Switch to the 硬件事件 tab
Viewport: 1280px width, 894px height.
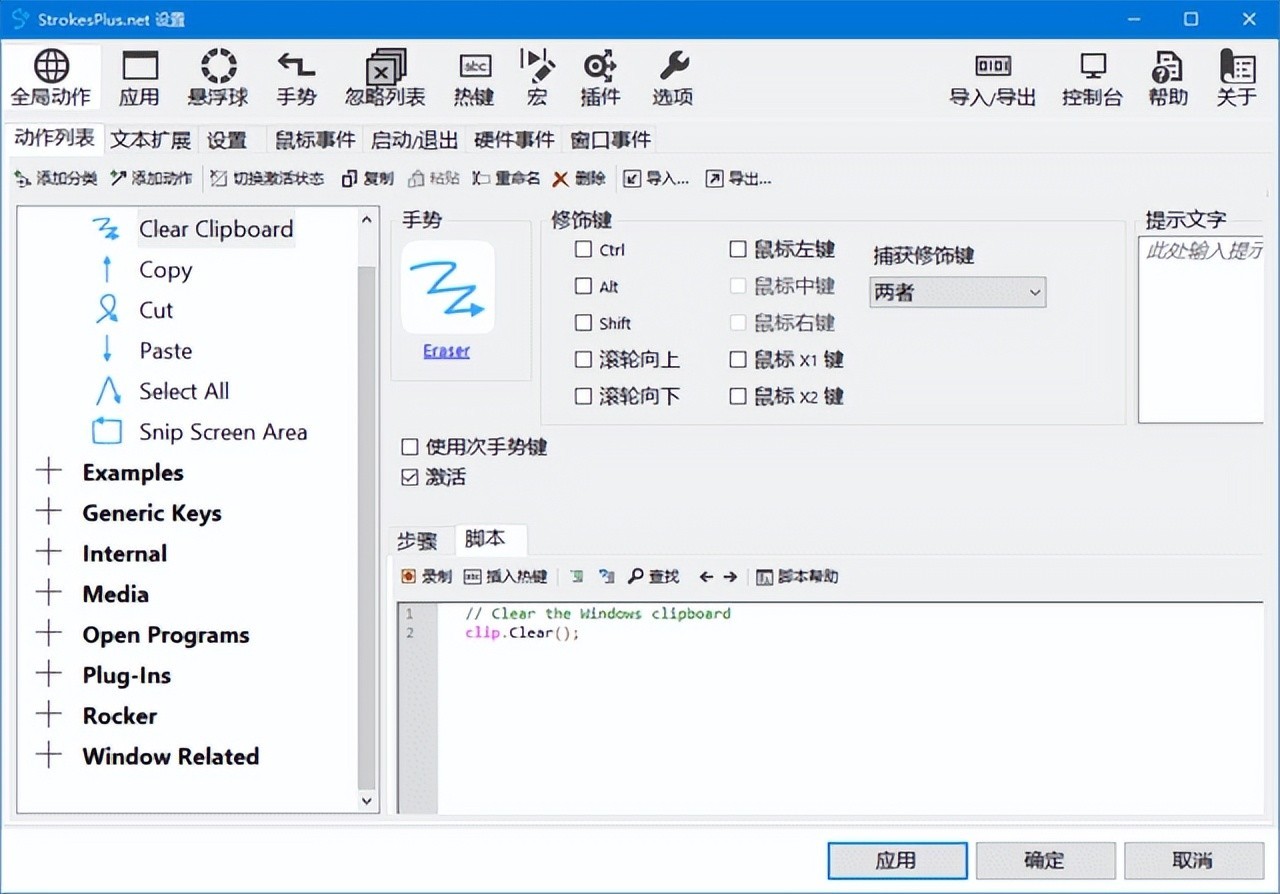(x=514, y=139)
